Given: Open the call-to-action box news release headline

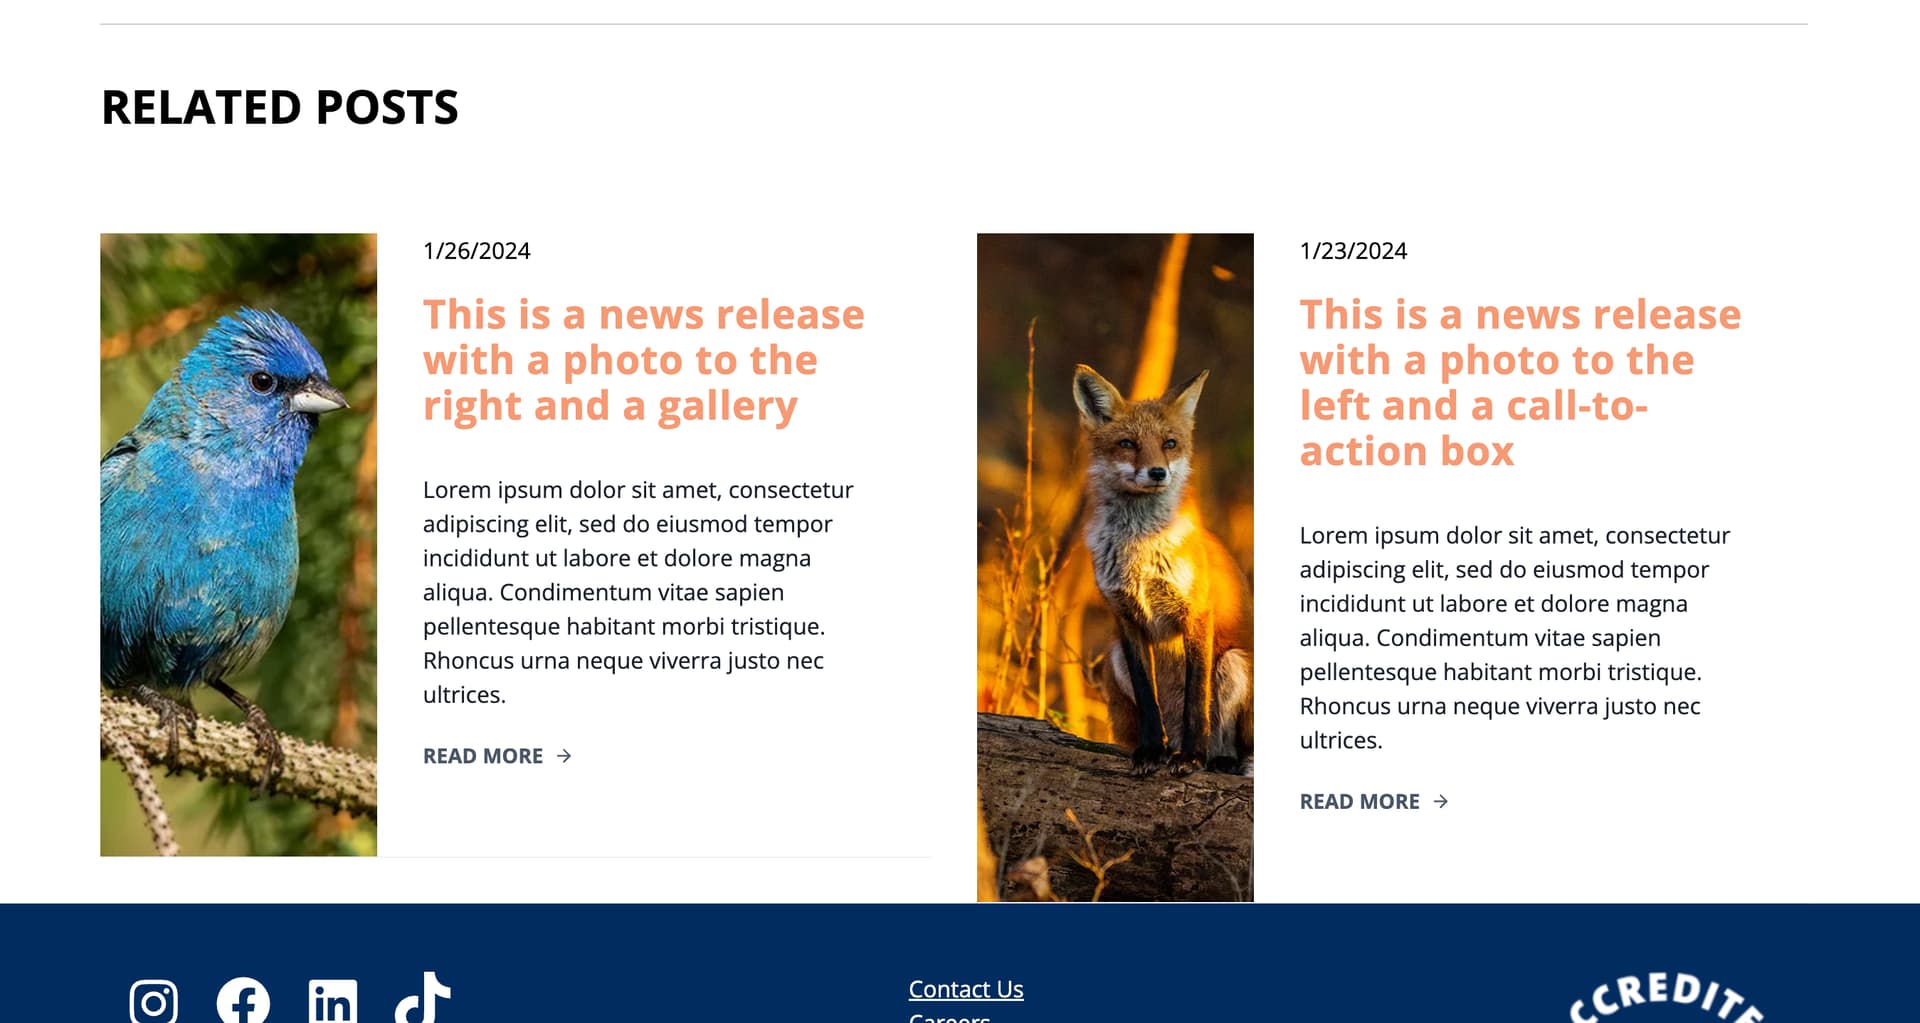Looking at the screenshot, I should (1520, 382).
